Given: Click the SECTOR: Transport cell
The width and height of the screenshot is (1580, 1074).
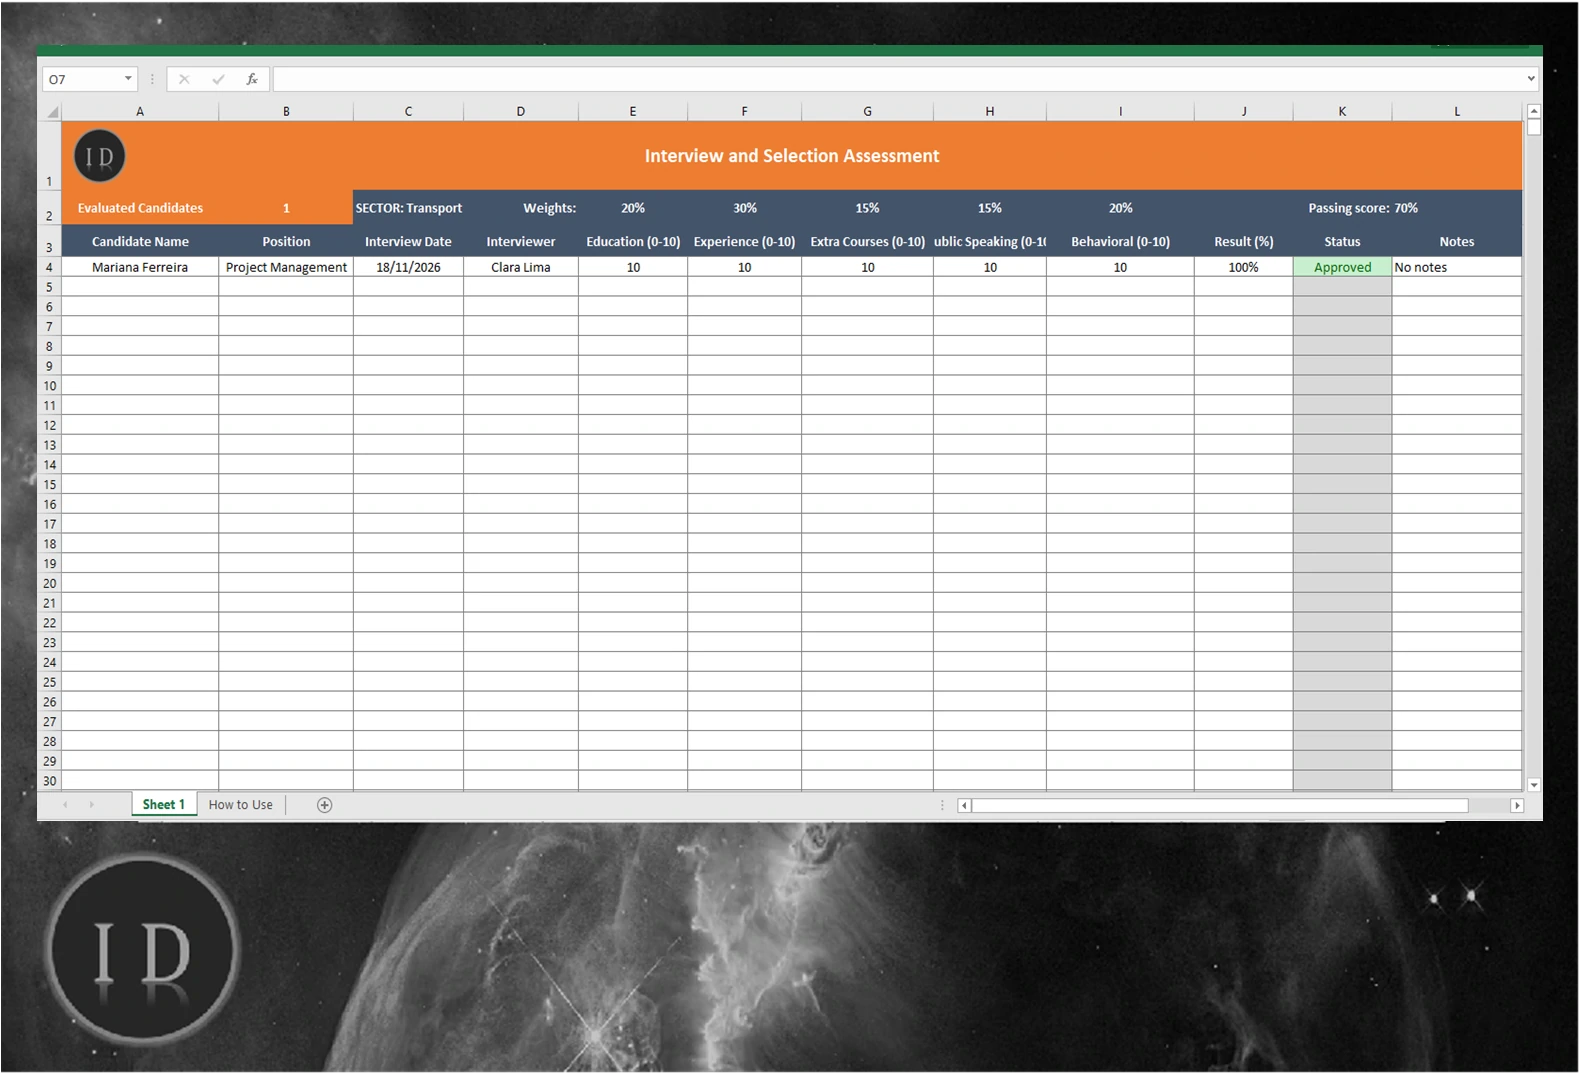Looking at the screenshot, I should pyautogui.click(x=408, y=208).
